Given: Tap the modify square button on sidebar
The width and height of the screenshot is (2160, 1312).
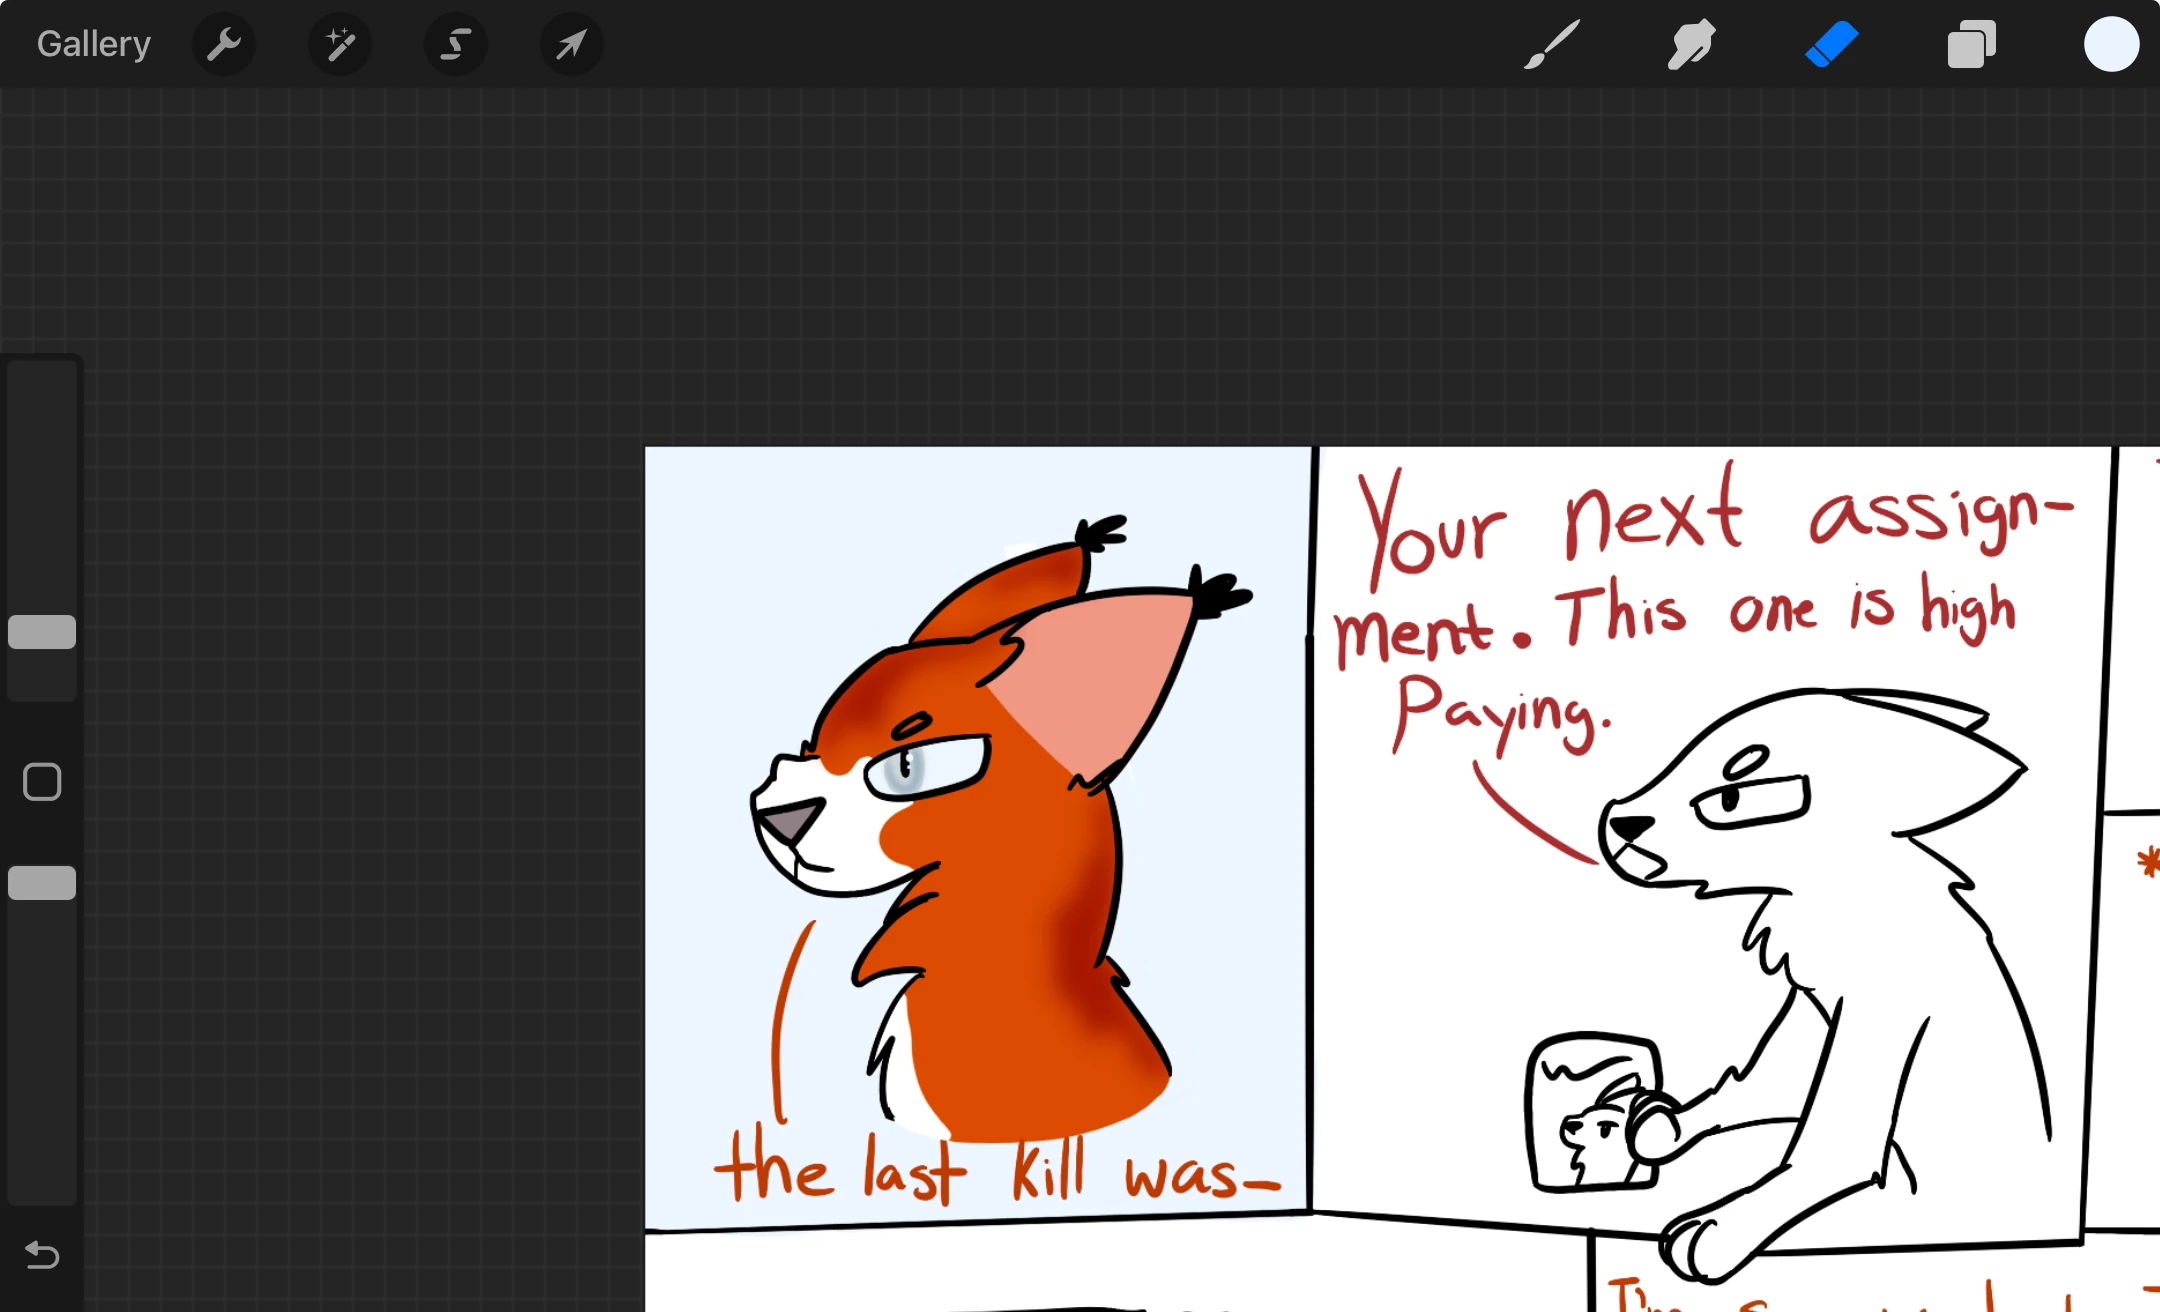Looking at the screenshot, I should click(x=42, y=781).
